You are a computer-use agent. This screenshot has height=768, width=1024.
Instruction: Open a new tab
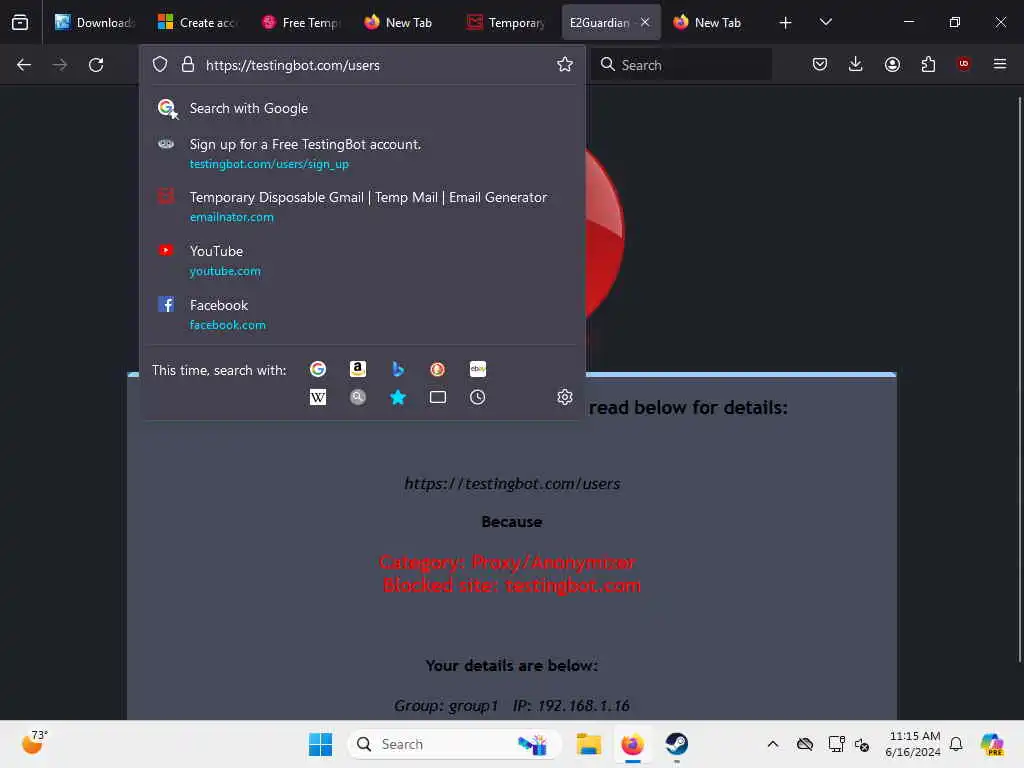point(786,23)
